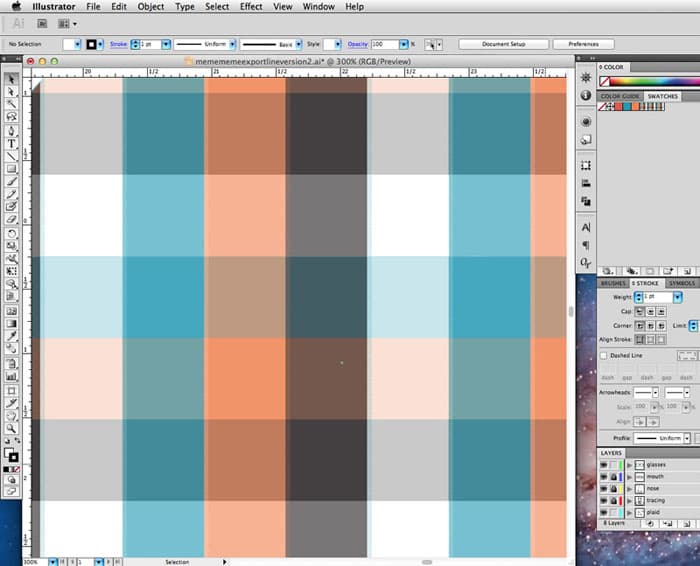Select the Direct Selection tool
This screenshot has height=566, width=700.
[11, 92]
